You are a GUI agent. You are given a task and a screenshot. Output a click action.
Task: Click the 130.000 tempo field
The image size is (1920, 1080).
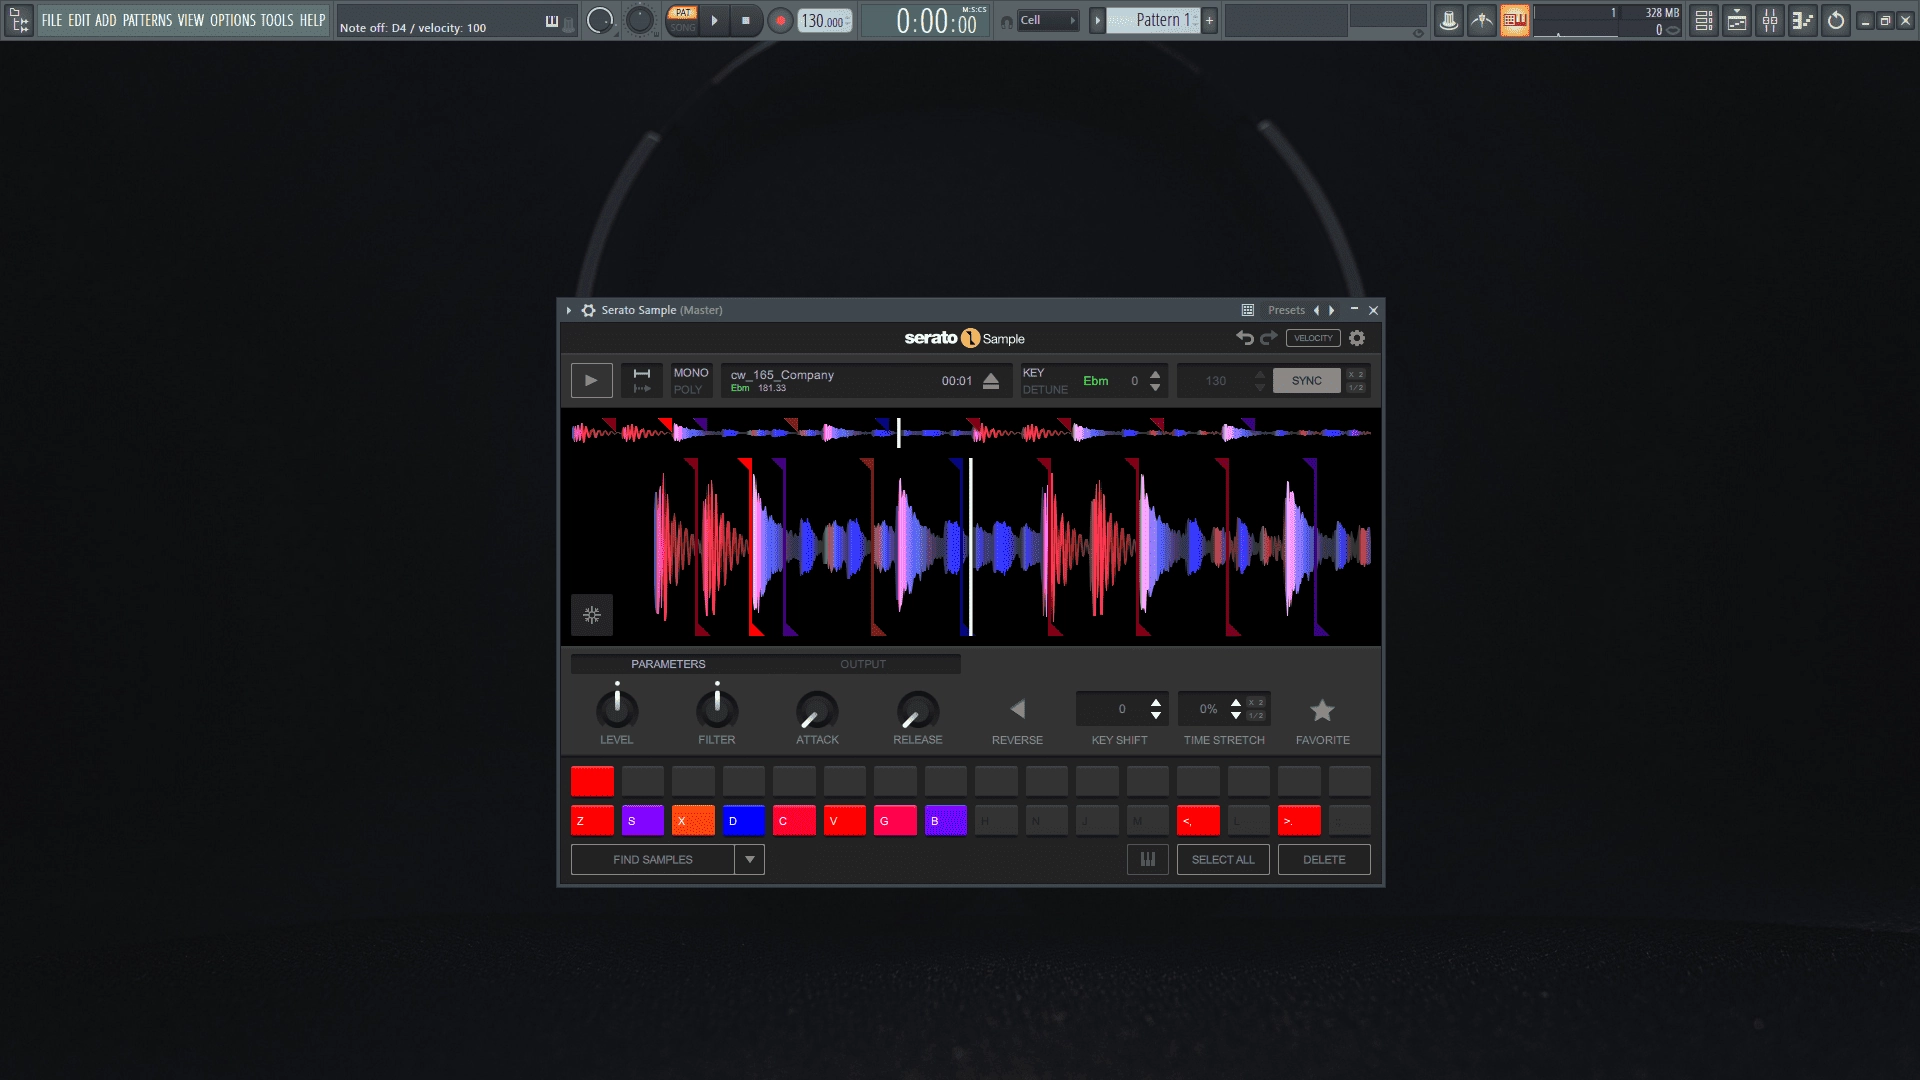pos(824,21)
